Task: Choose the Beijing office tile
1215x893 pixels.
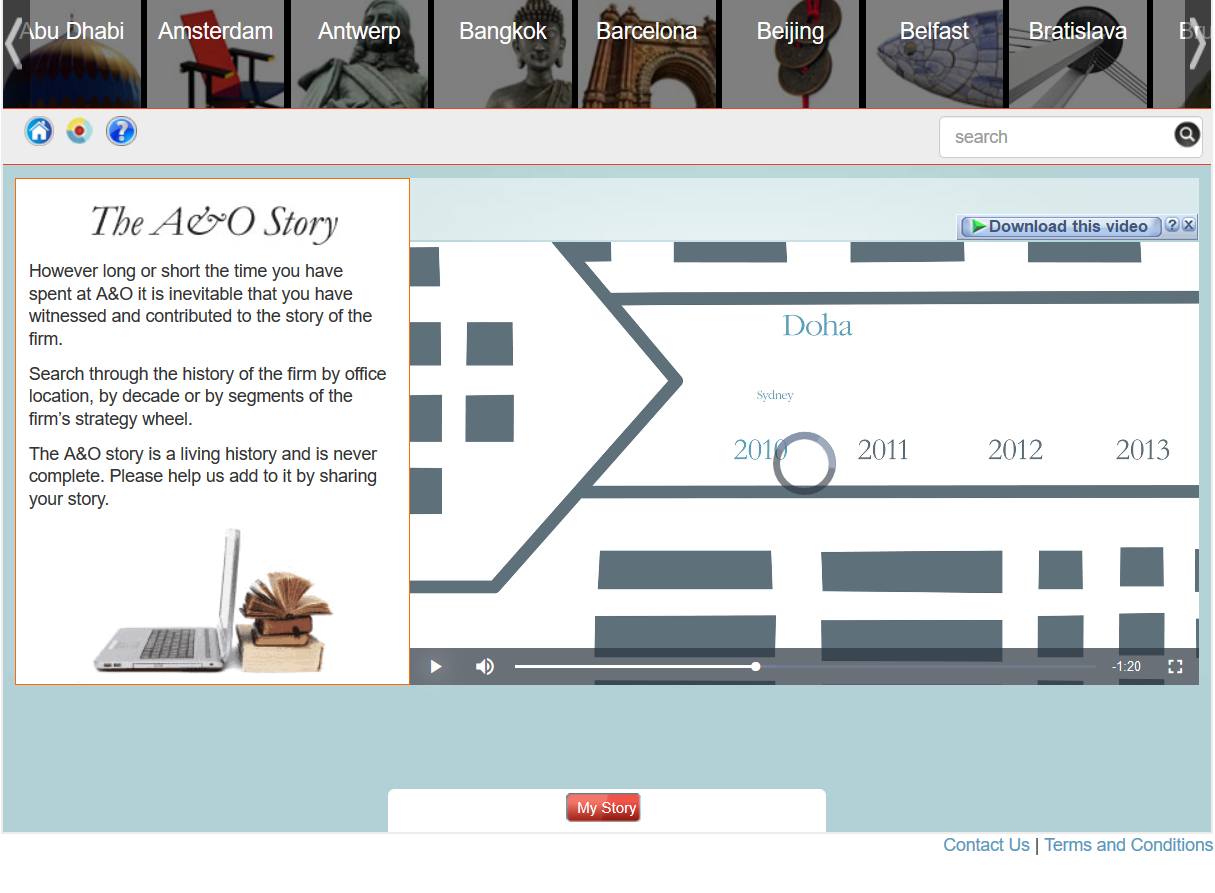Action: coord(791,54)
